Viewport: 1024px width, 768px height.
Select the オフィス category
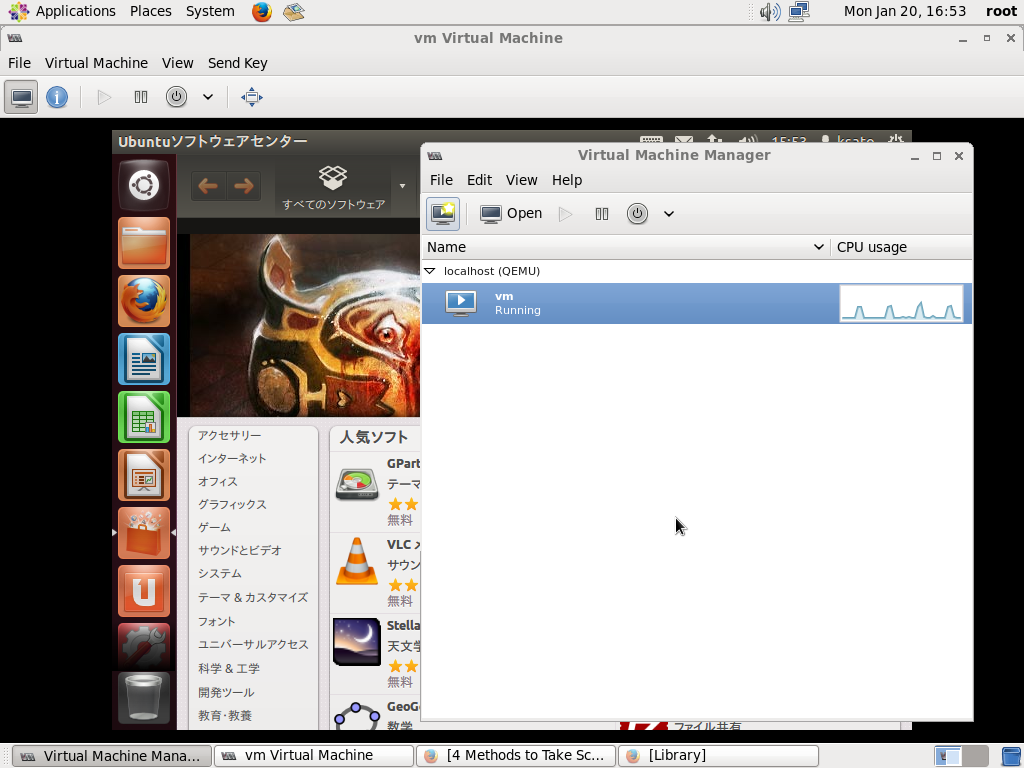point(217,481)
